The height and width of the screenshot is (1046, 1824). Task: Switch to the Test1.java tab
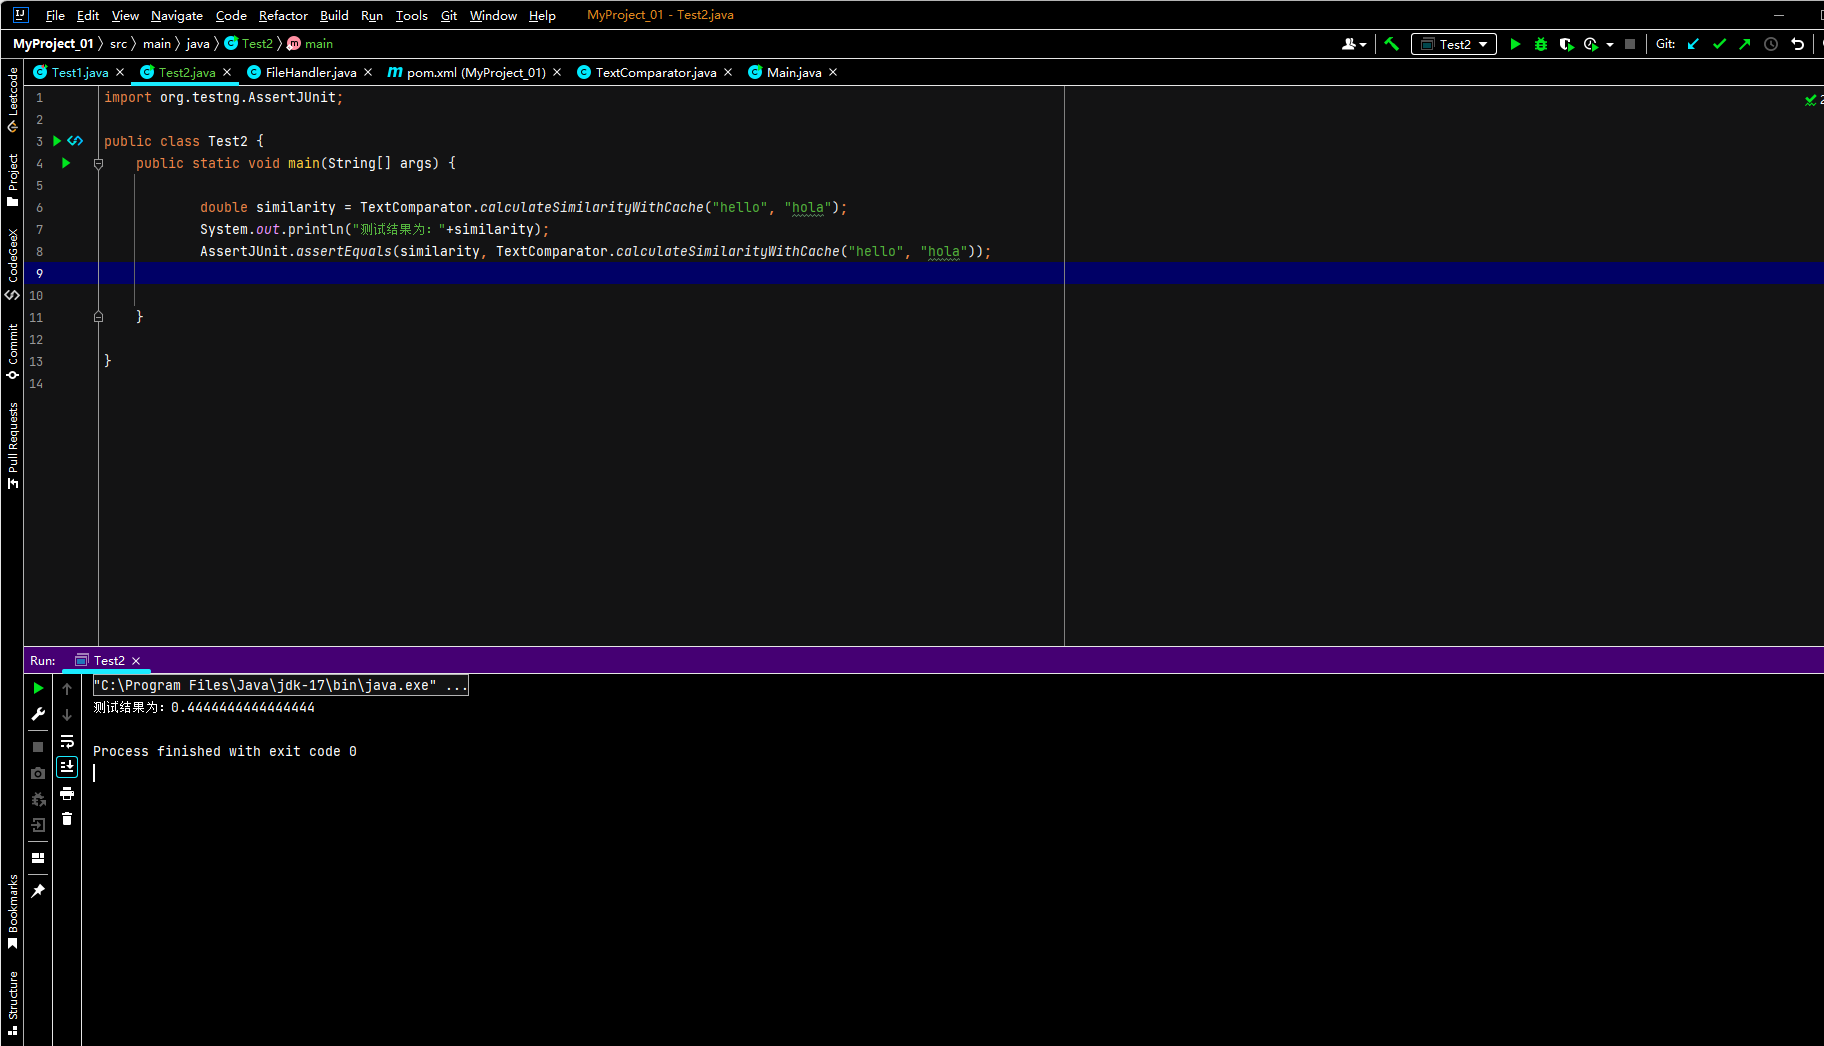pyautogui.click(x=79, y=72)
